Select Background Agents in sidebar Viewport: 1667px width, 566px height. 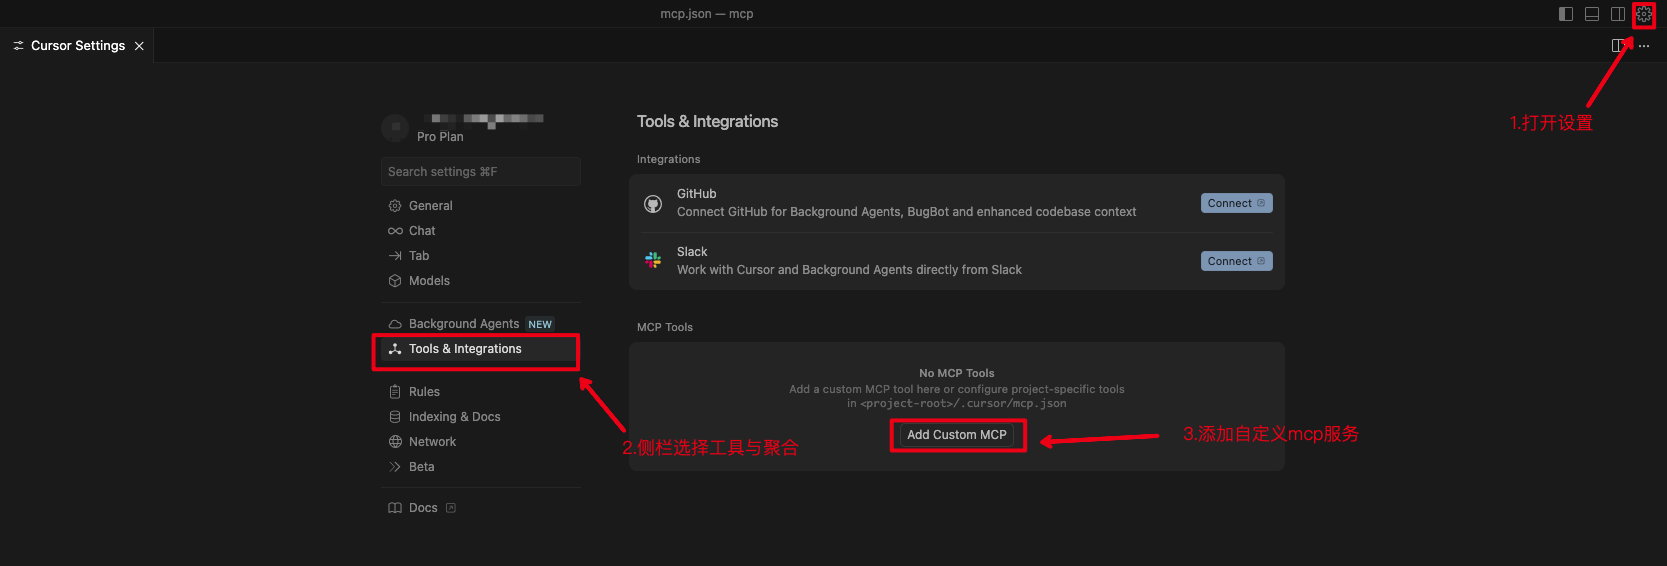[463, 324]
